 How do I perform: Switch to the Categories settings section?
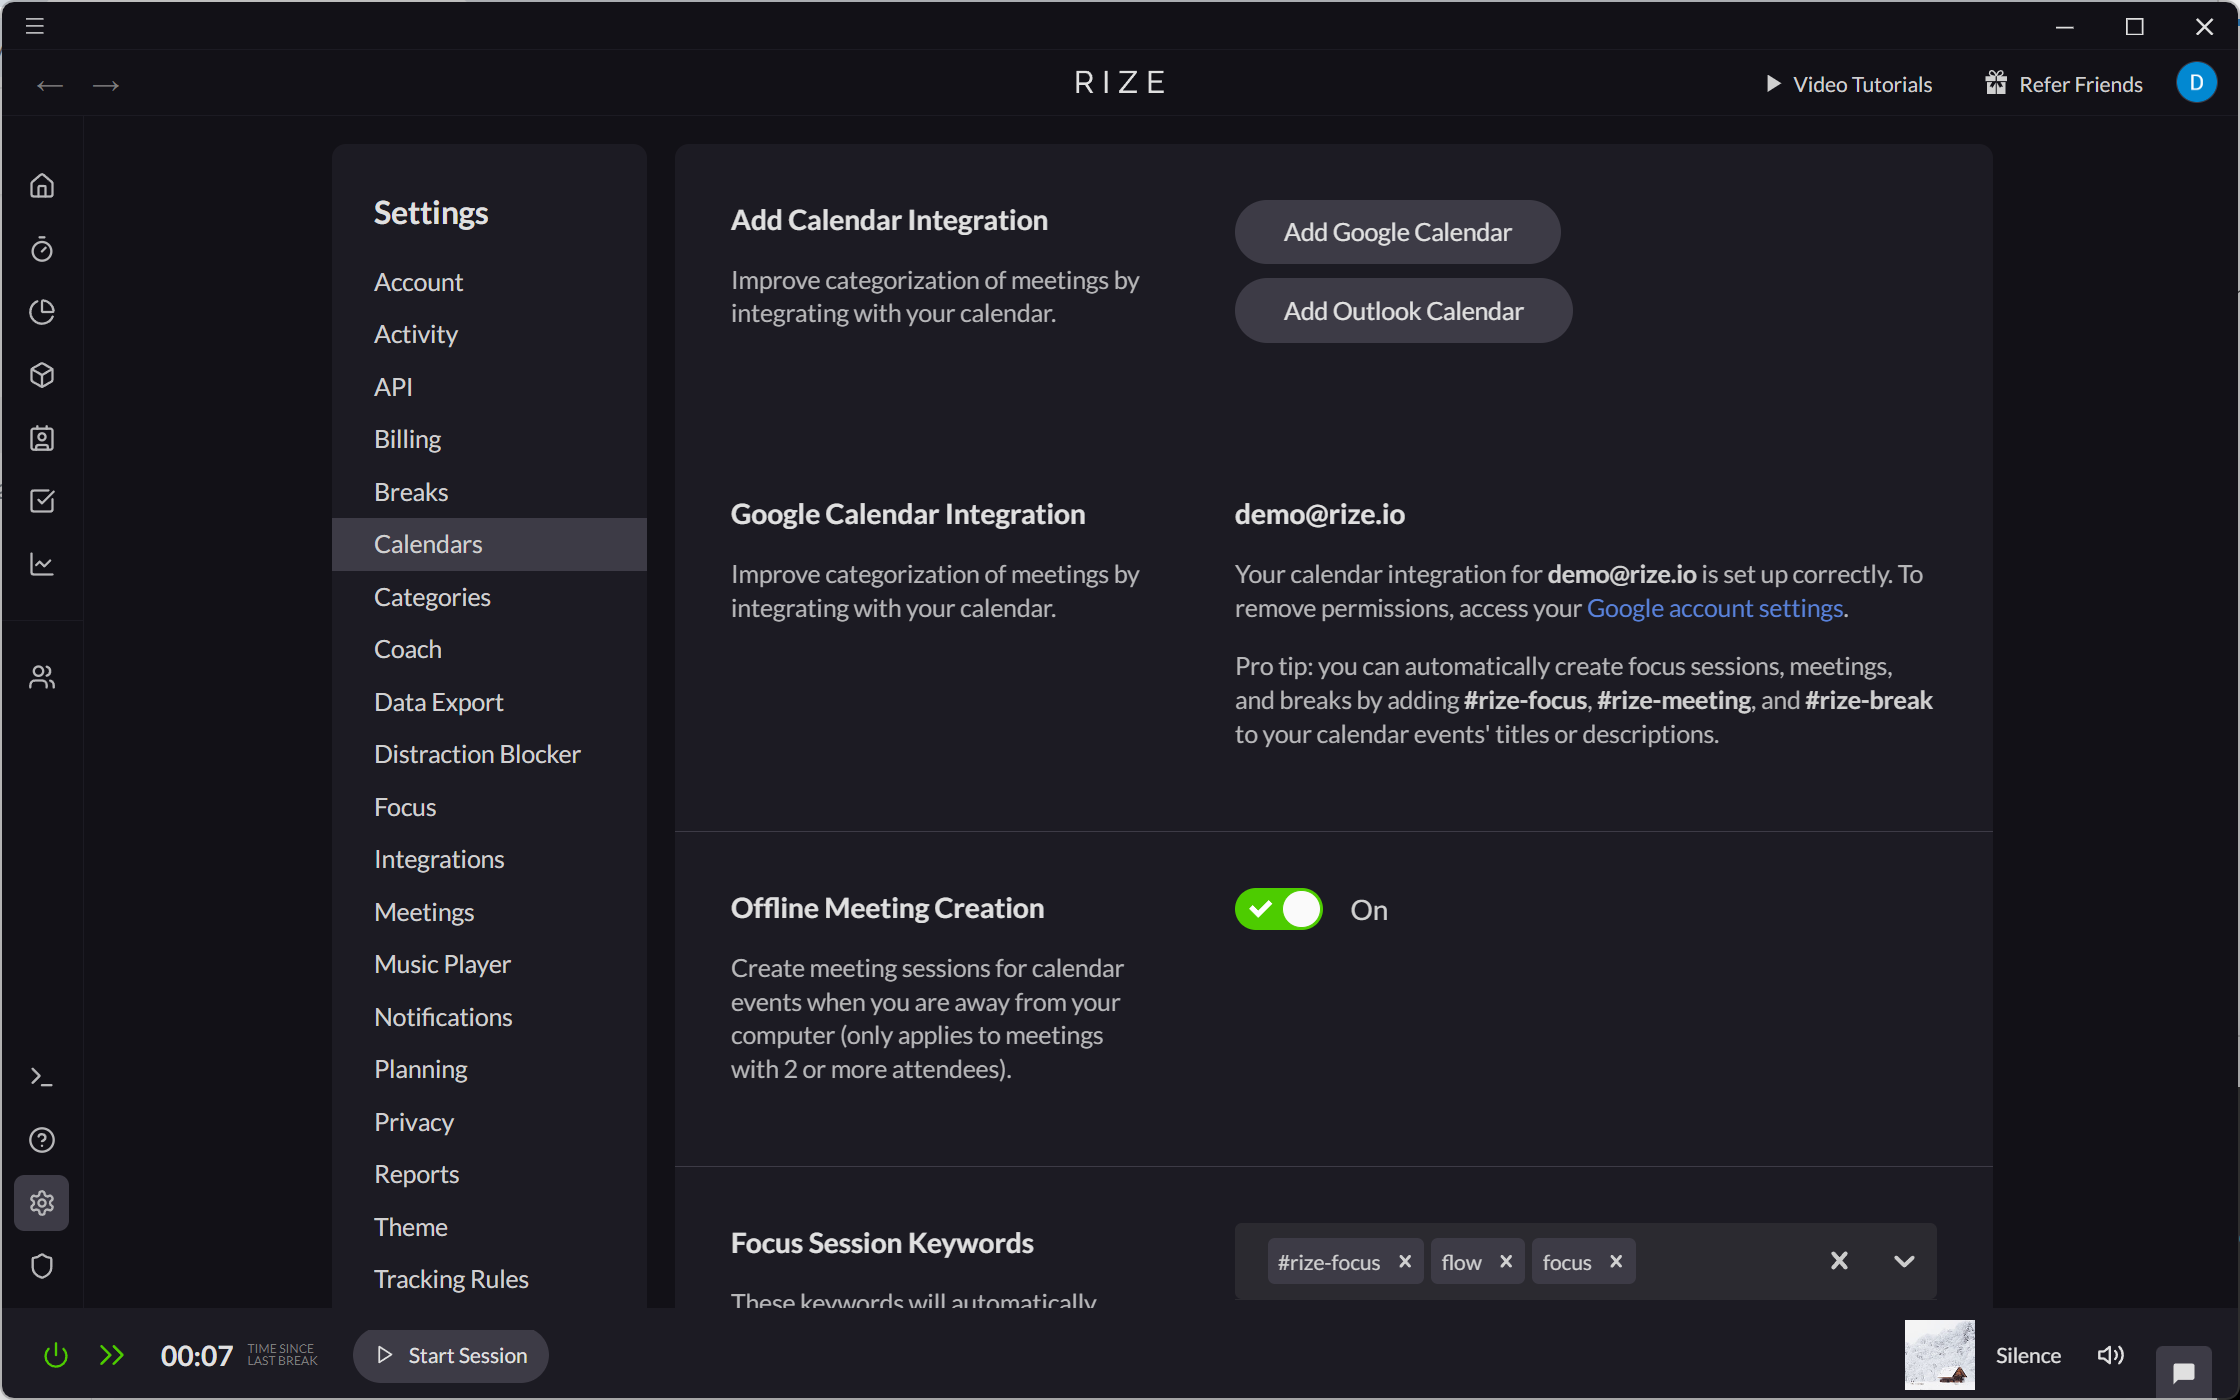pyautogui.click(x=432, y=596)
